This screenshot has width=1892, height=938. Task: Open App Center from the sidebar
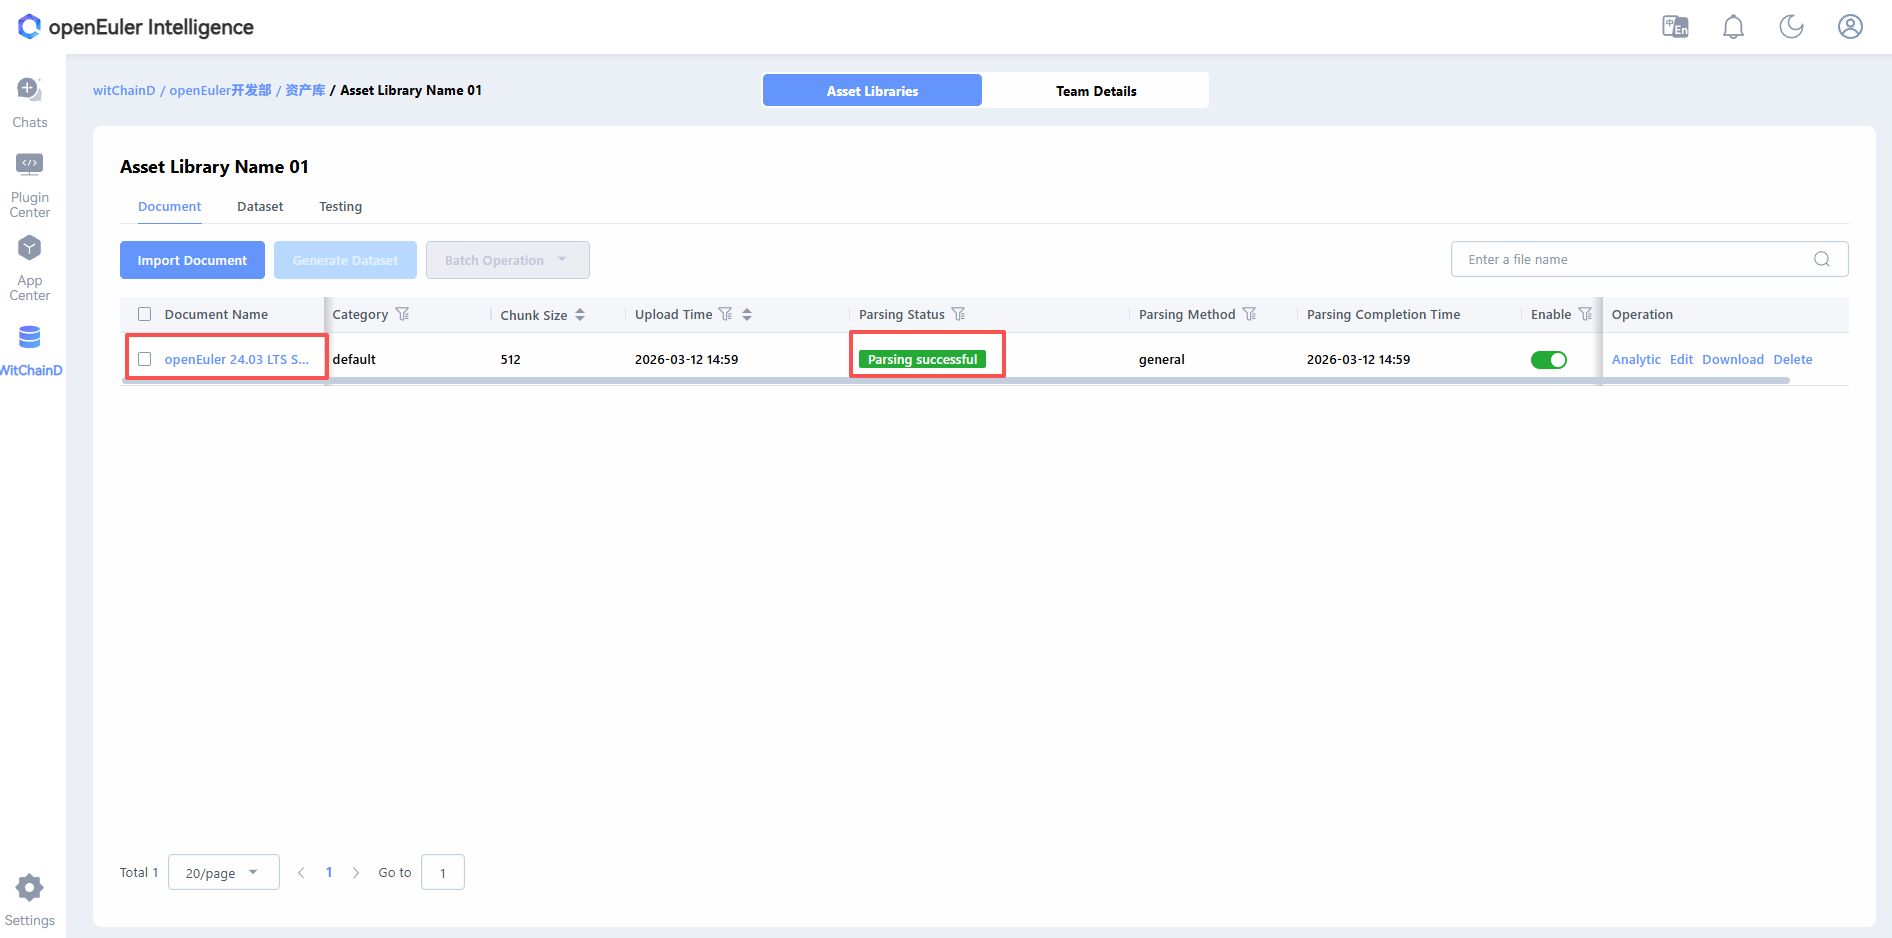tap(29, 247)
